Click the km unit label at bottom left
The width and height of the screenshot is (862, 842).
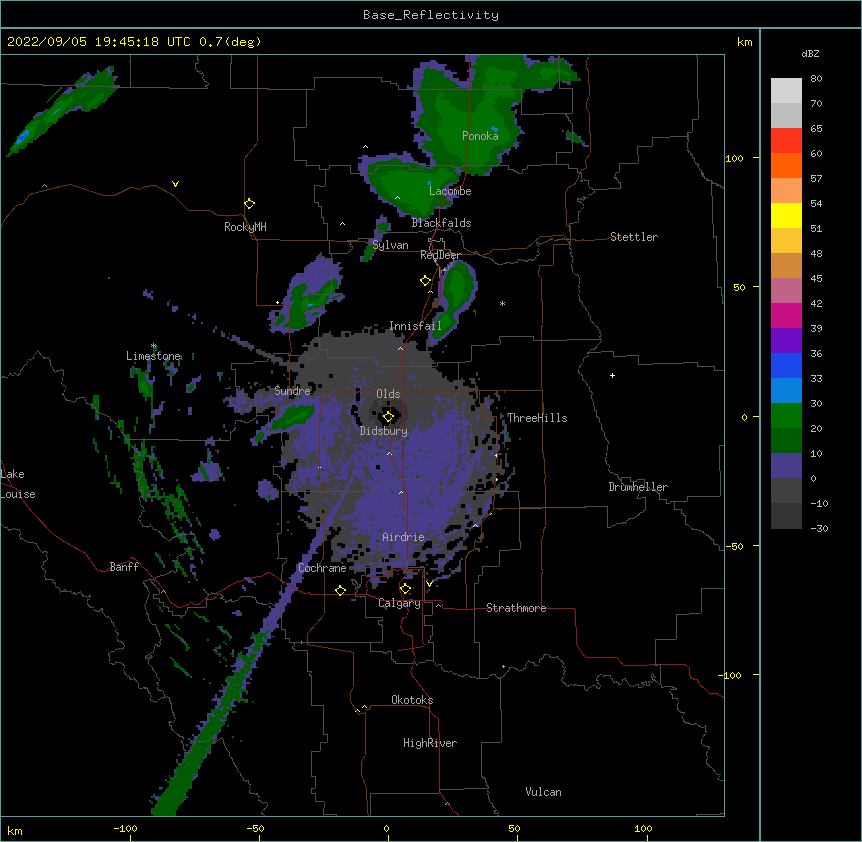(15, 830)
